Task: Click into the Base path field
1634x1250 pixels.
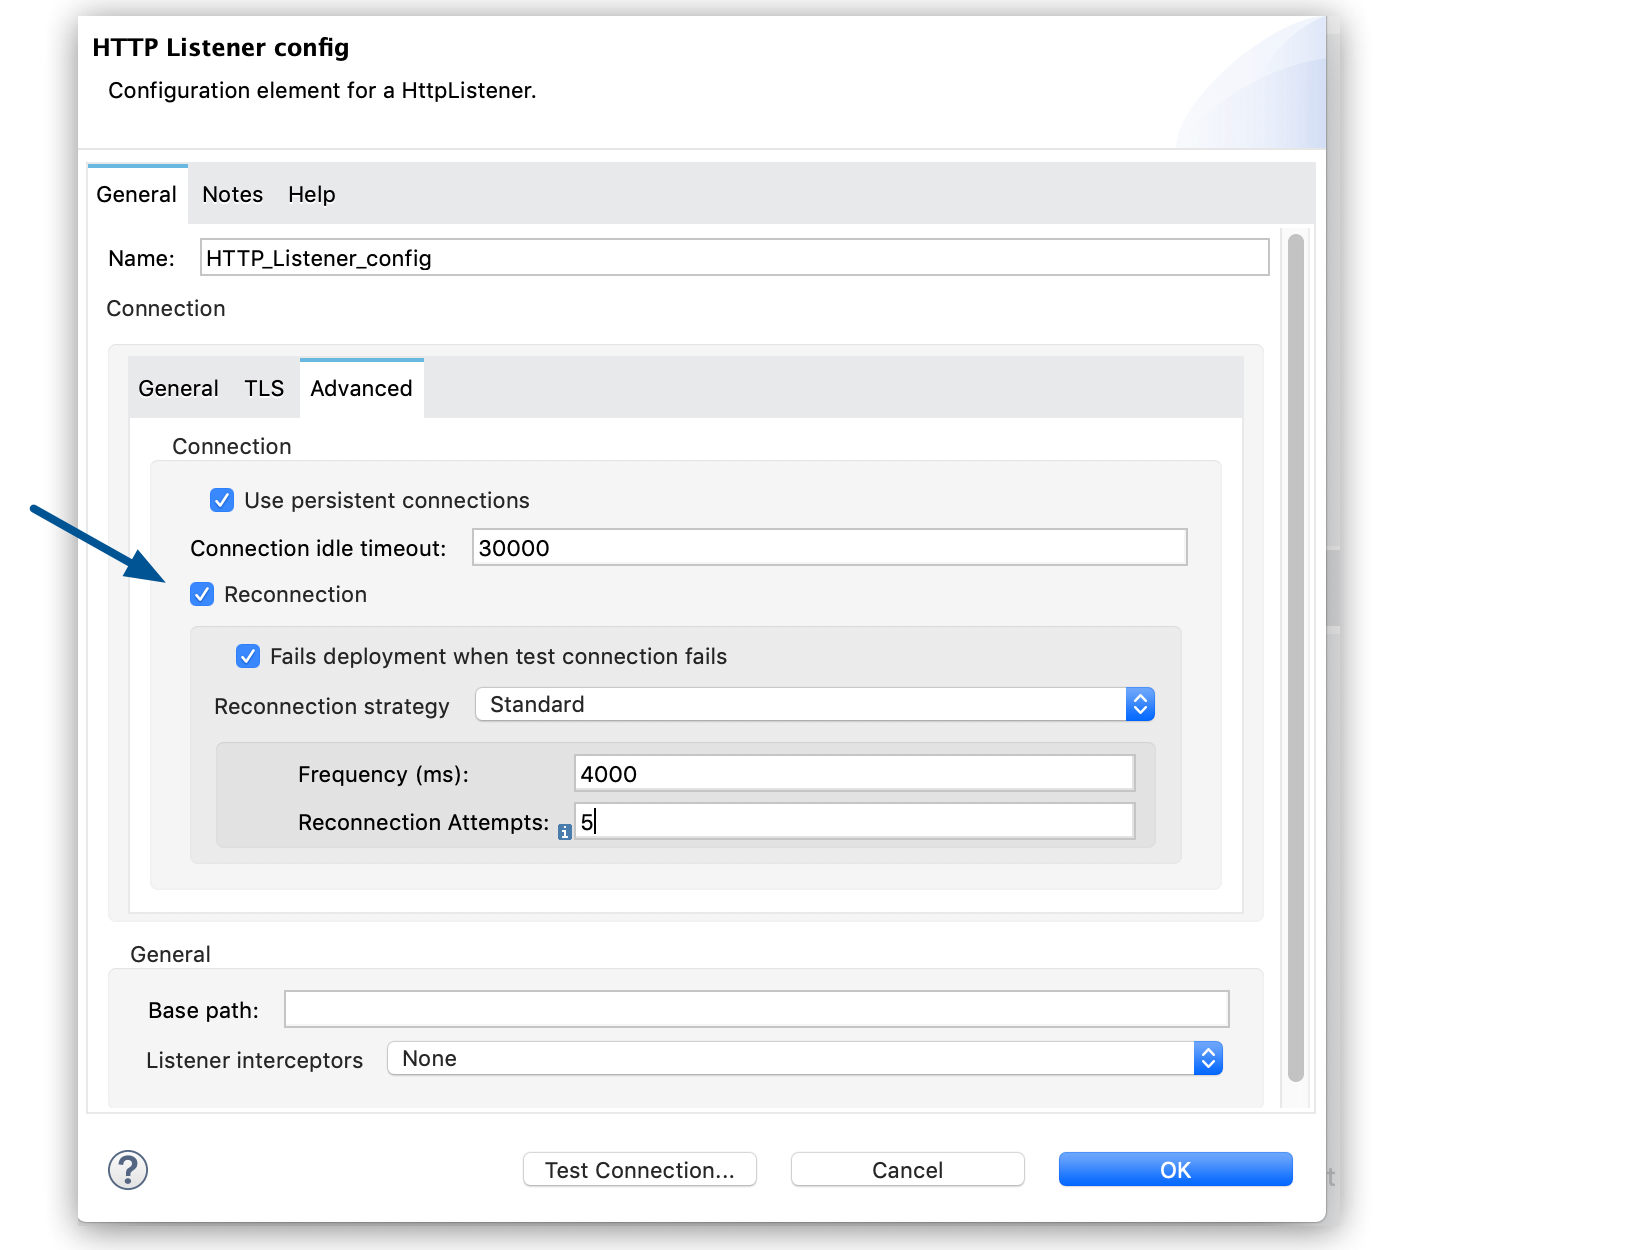Action: (755, 1009)
